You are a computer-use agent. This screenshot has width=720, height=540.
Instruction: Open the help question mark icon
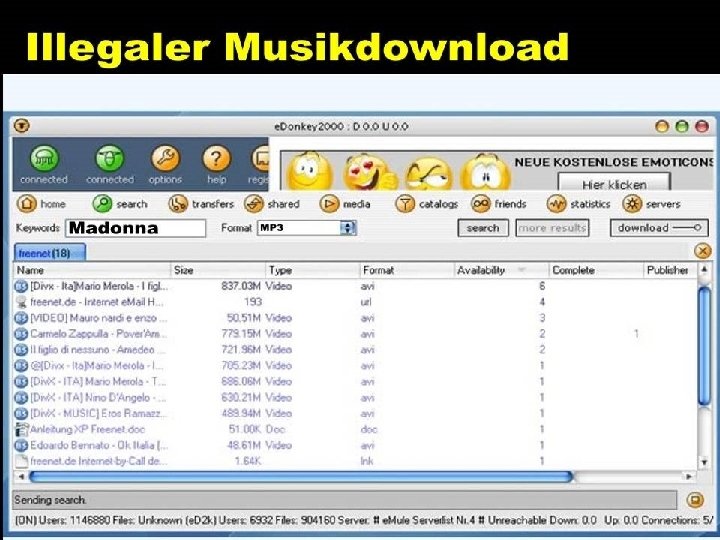click(216, 158)
